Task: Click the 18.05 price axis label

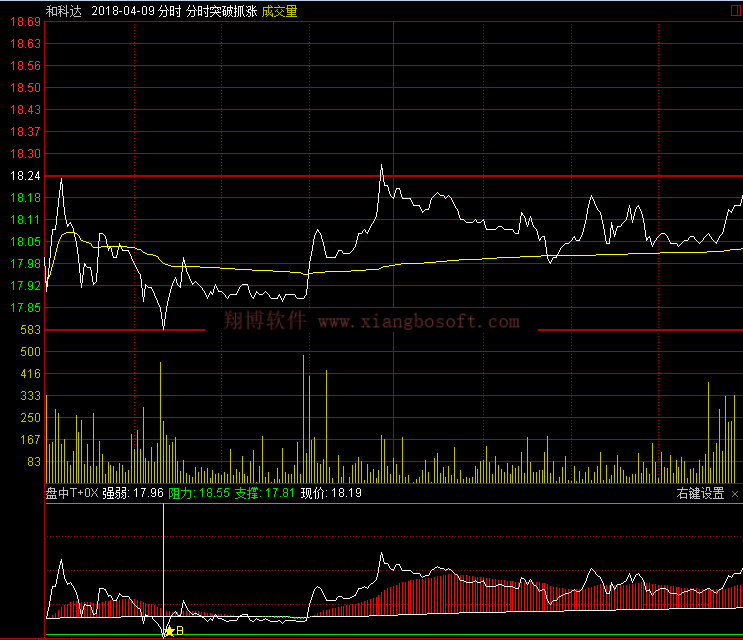Action: tap(26, 242)
